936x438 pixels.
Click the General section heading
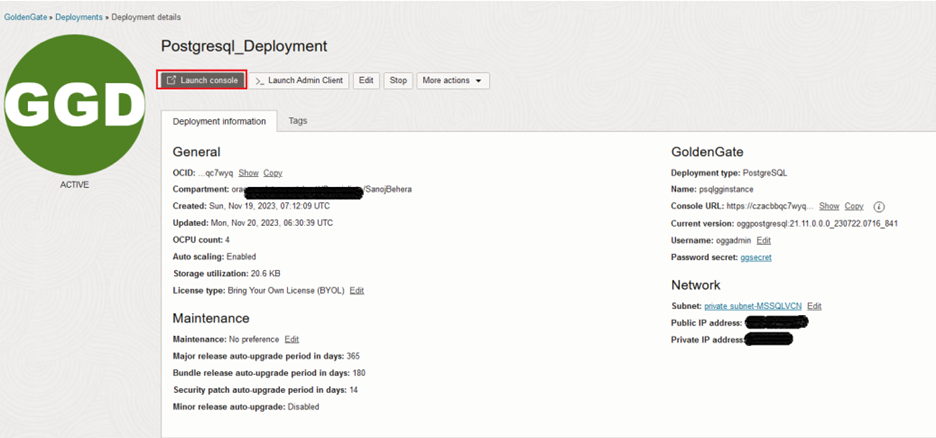pos(196,152)
